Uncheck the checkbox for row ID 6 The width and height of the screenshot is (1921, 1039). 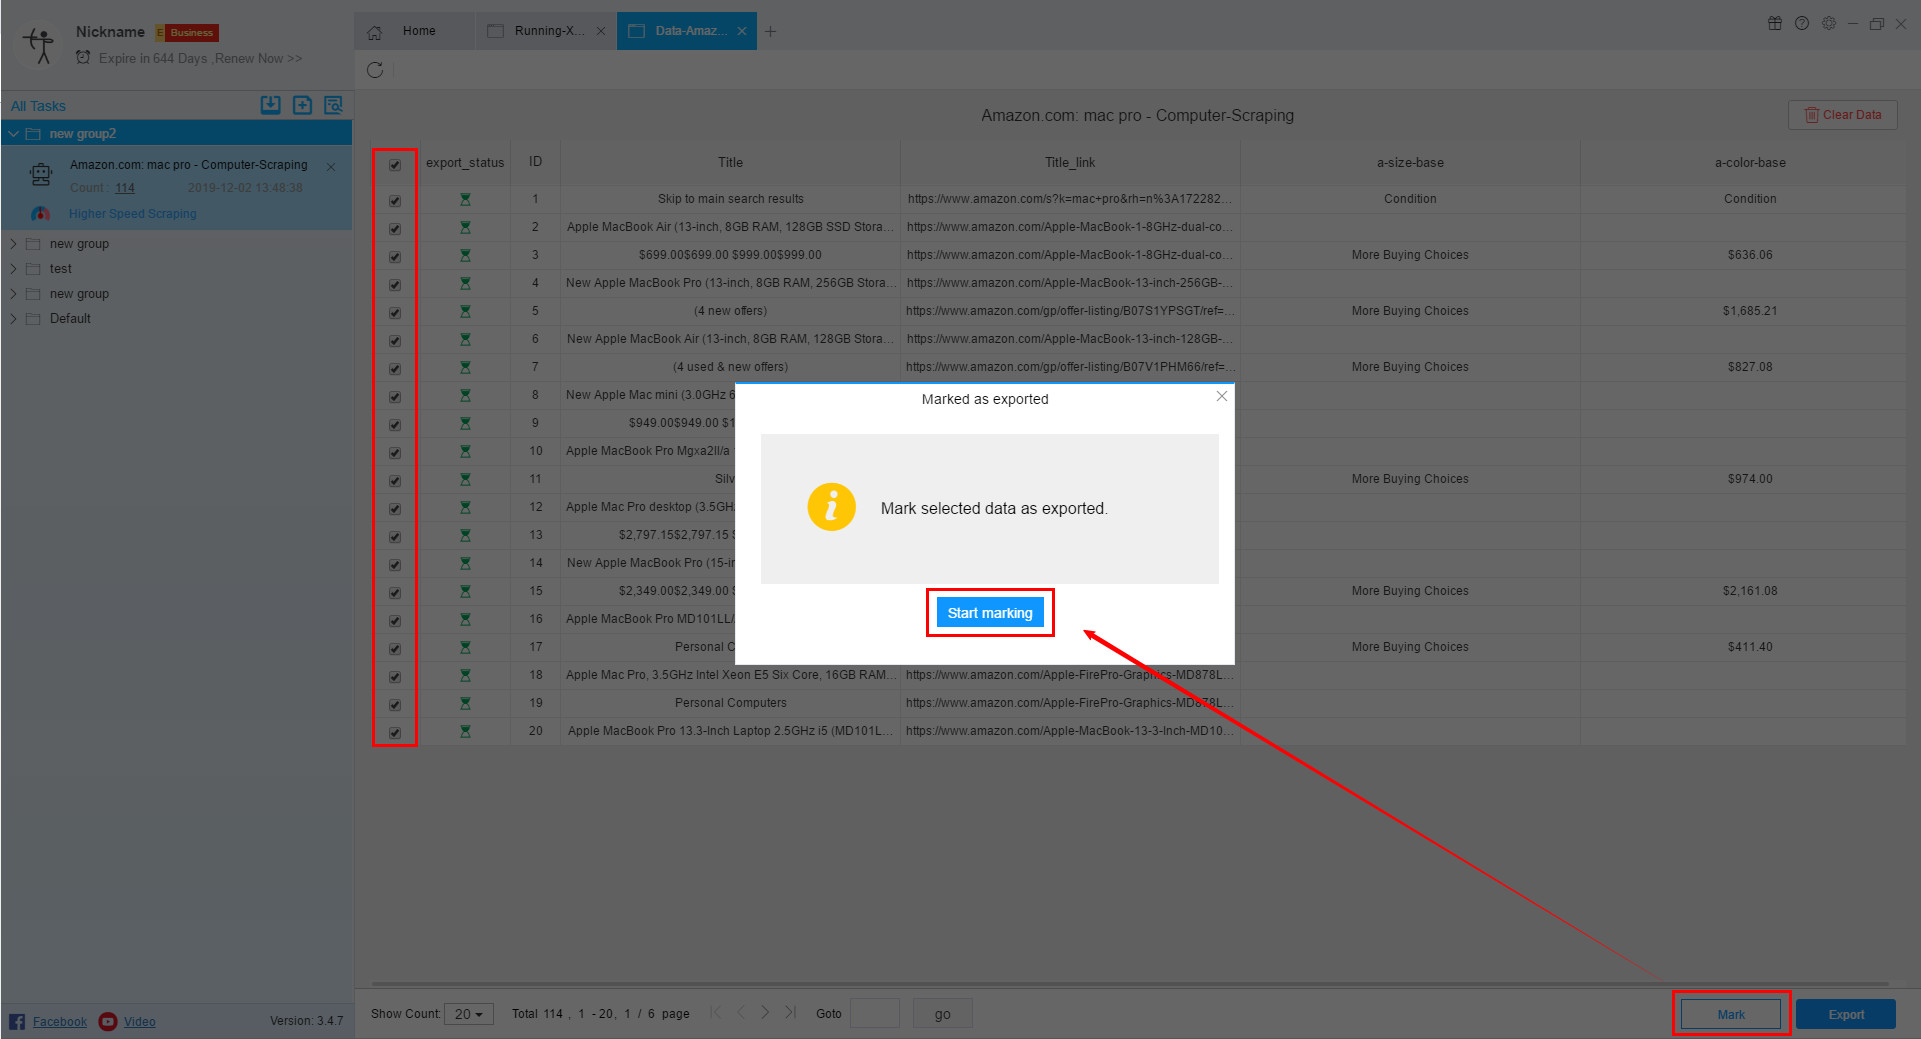point(395,341)
